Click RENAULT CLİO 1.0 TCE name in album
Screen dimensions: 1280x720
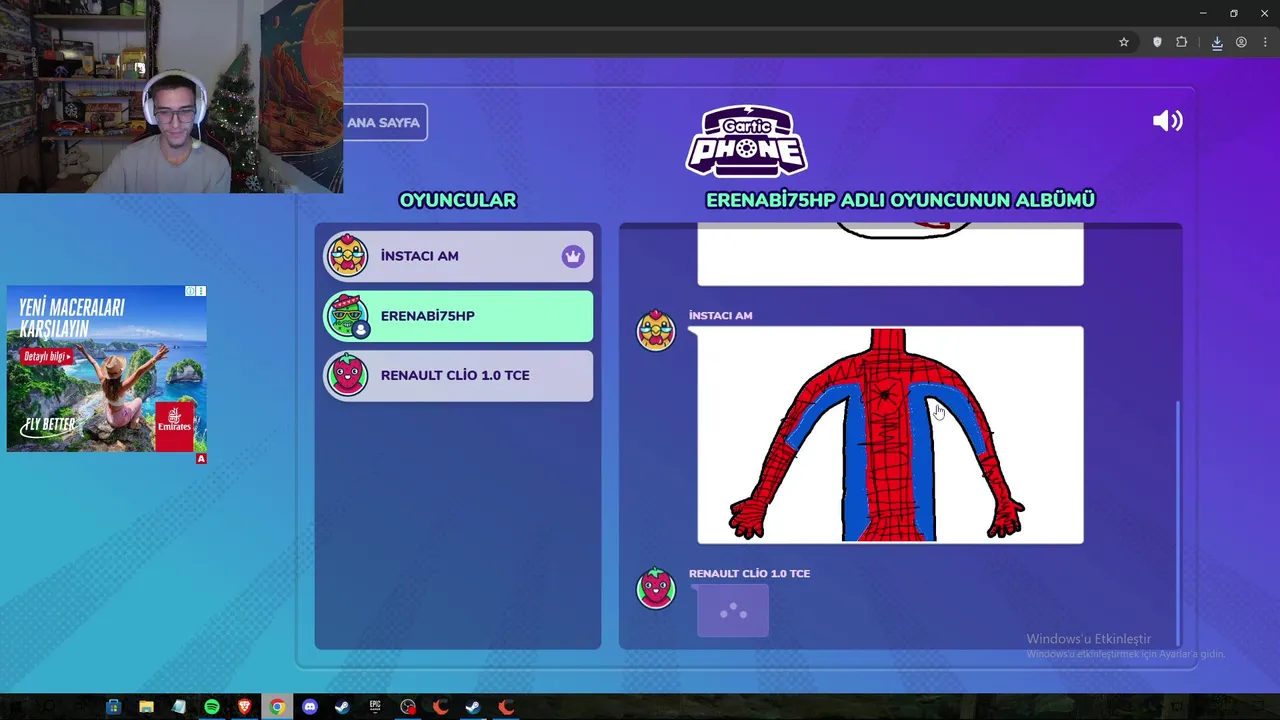click(749, 573)
